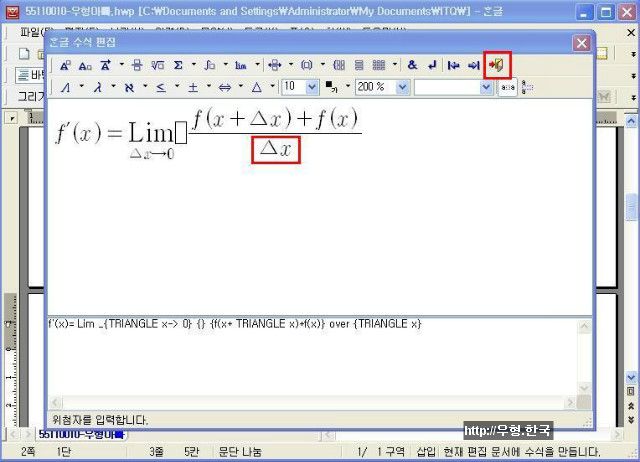Open the triangle misc symbols palette

[257, 87]
